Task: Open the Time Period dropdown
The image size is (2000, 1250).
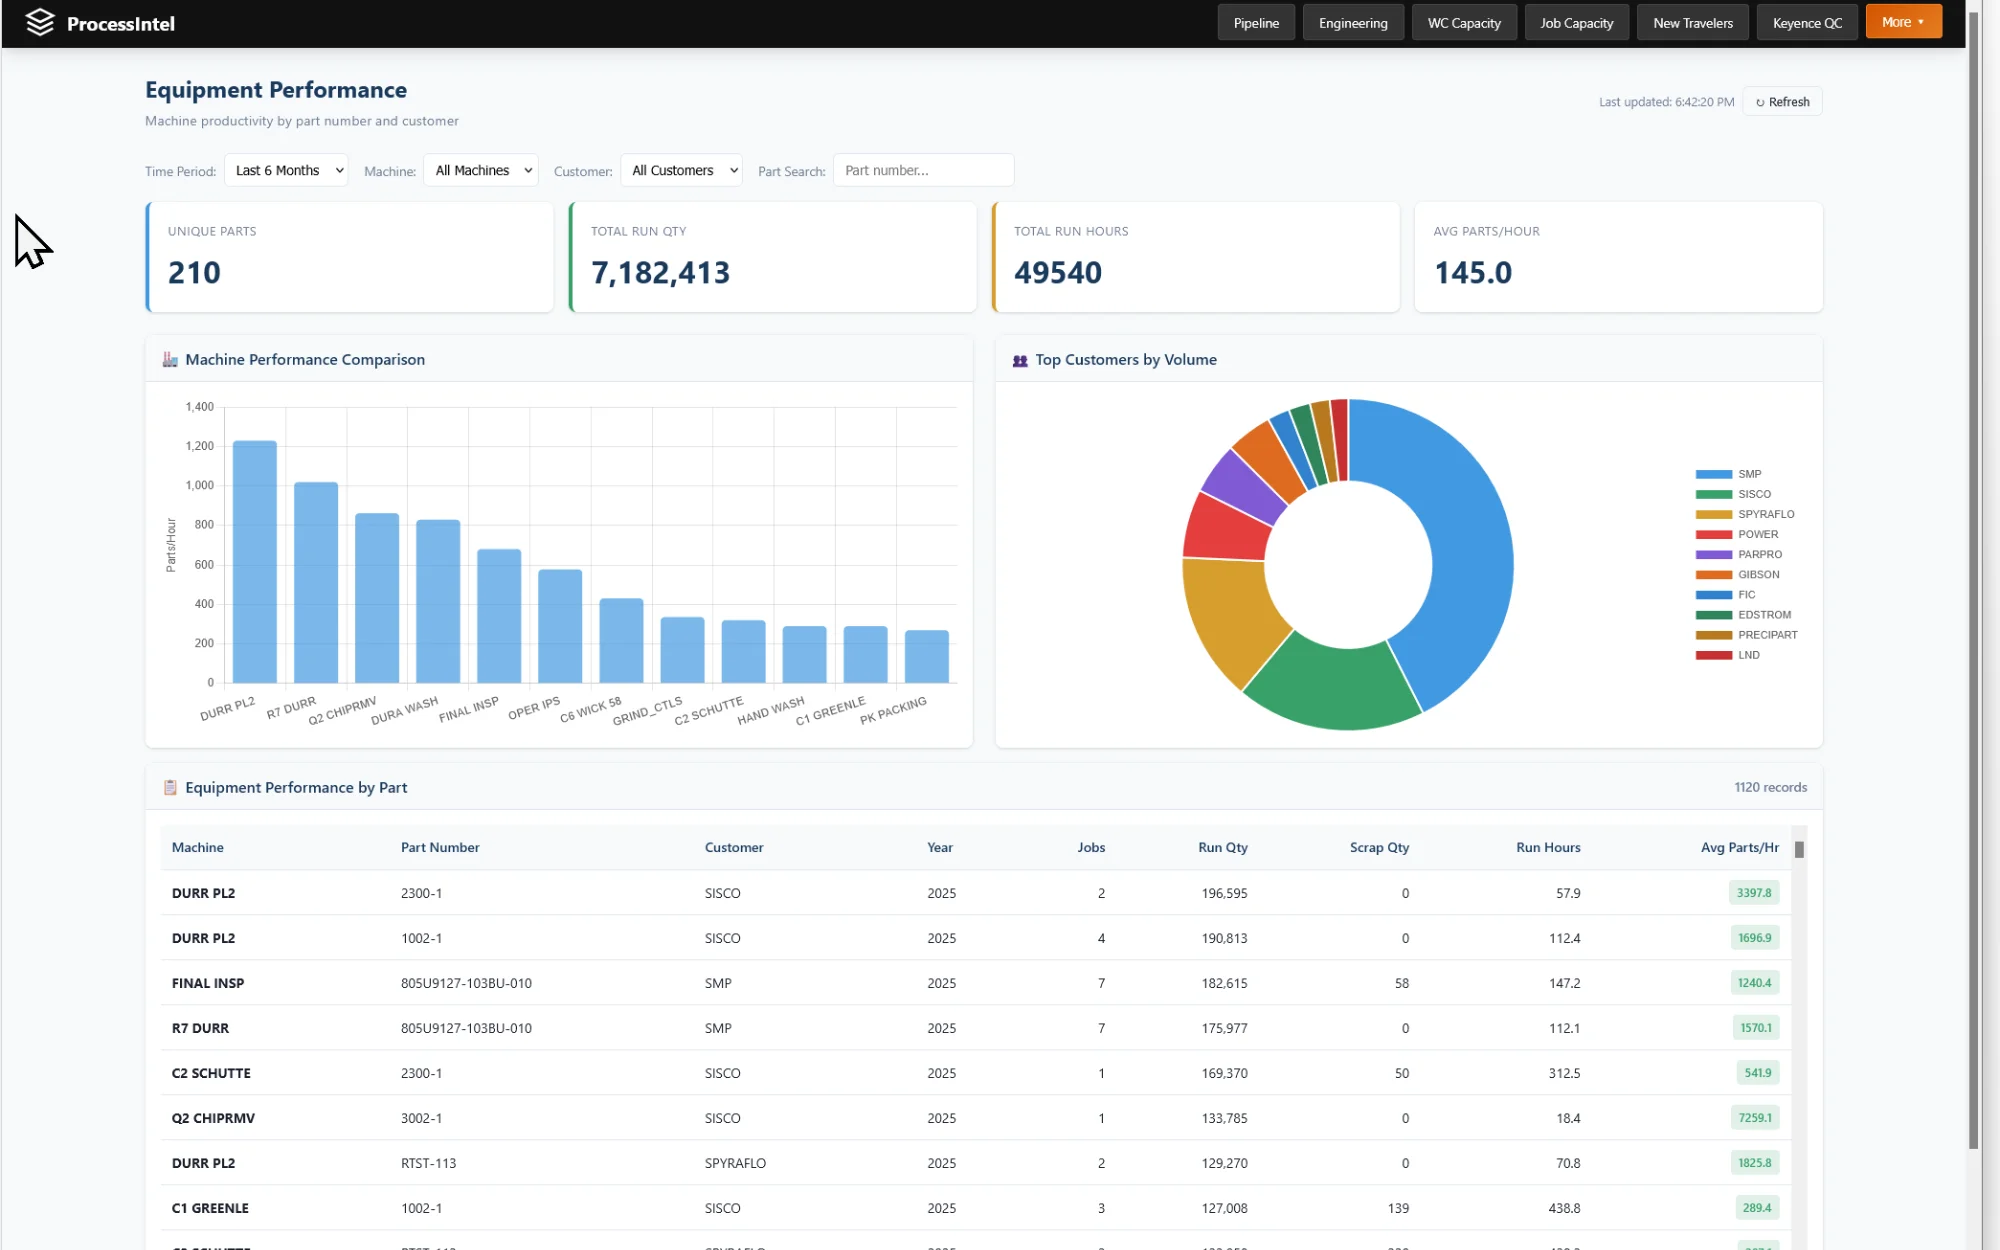Action: click(x=287, y=171)
